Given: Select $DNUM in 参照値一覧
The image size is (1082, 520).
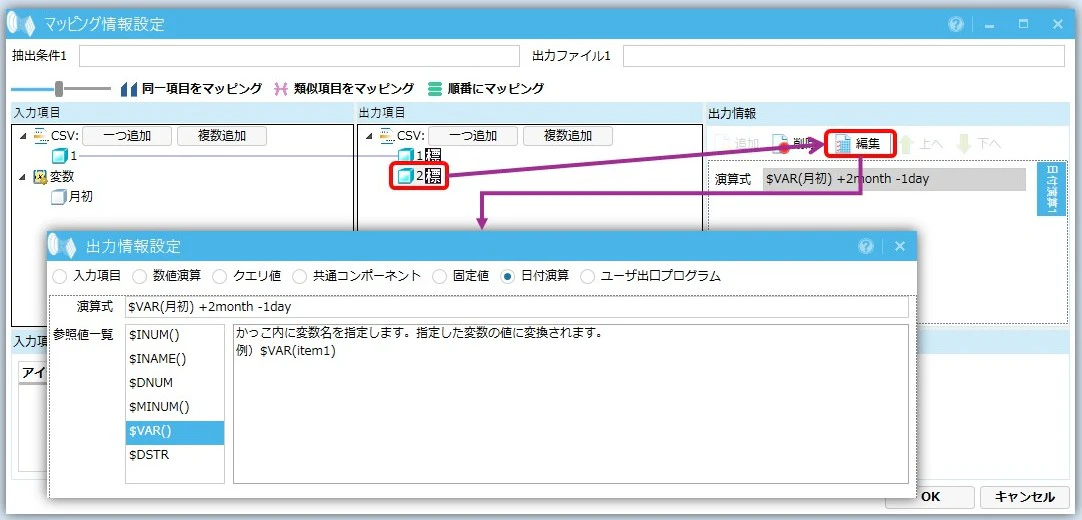Looking at the screenshot, I should [175, 383].
